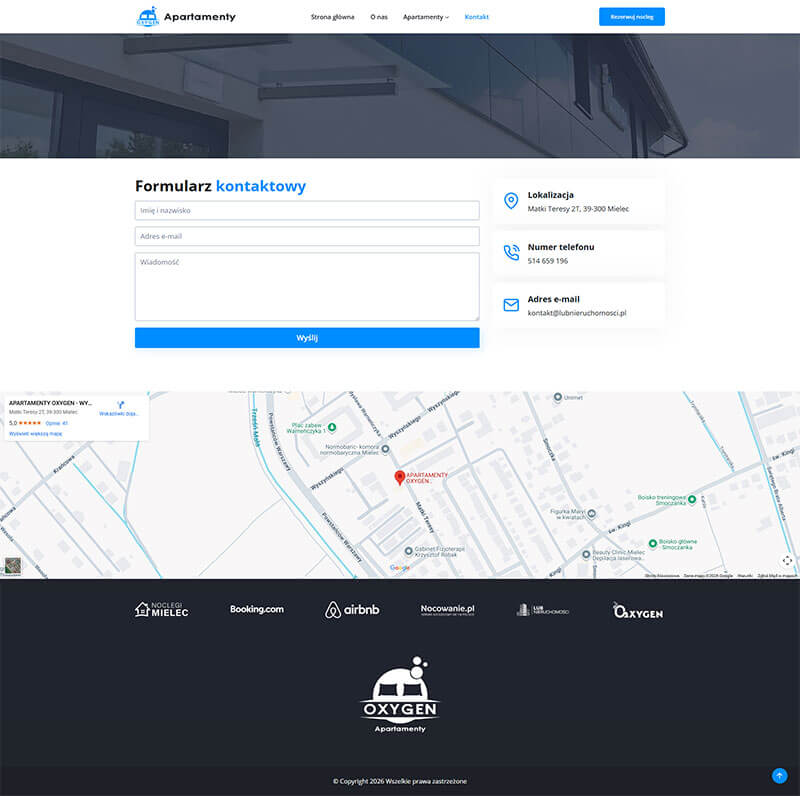Open the Airbnb logo link in footer
Screen dimensions: 800x796
[x=352, y=610]
